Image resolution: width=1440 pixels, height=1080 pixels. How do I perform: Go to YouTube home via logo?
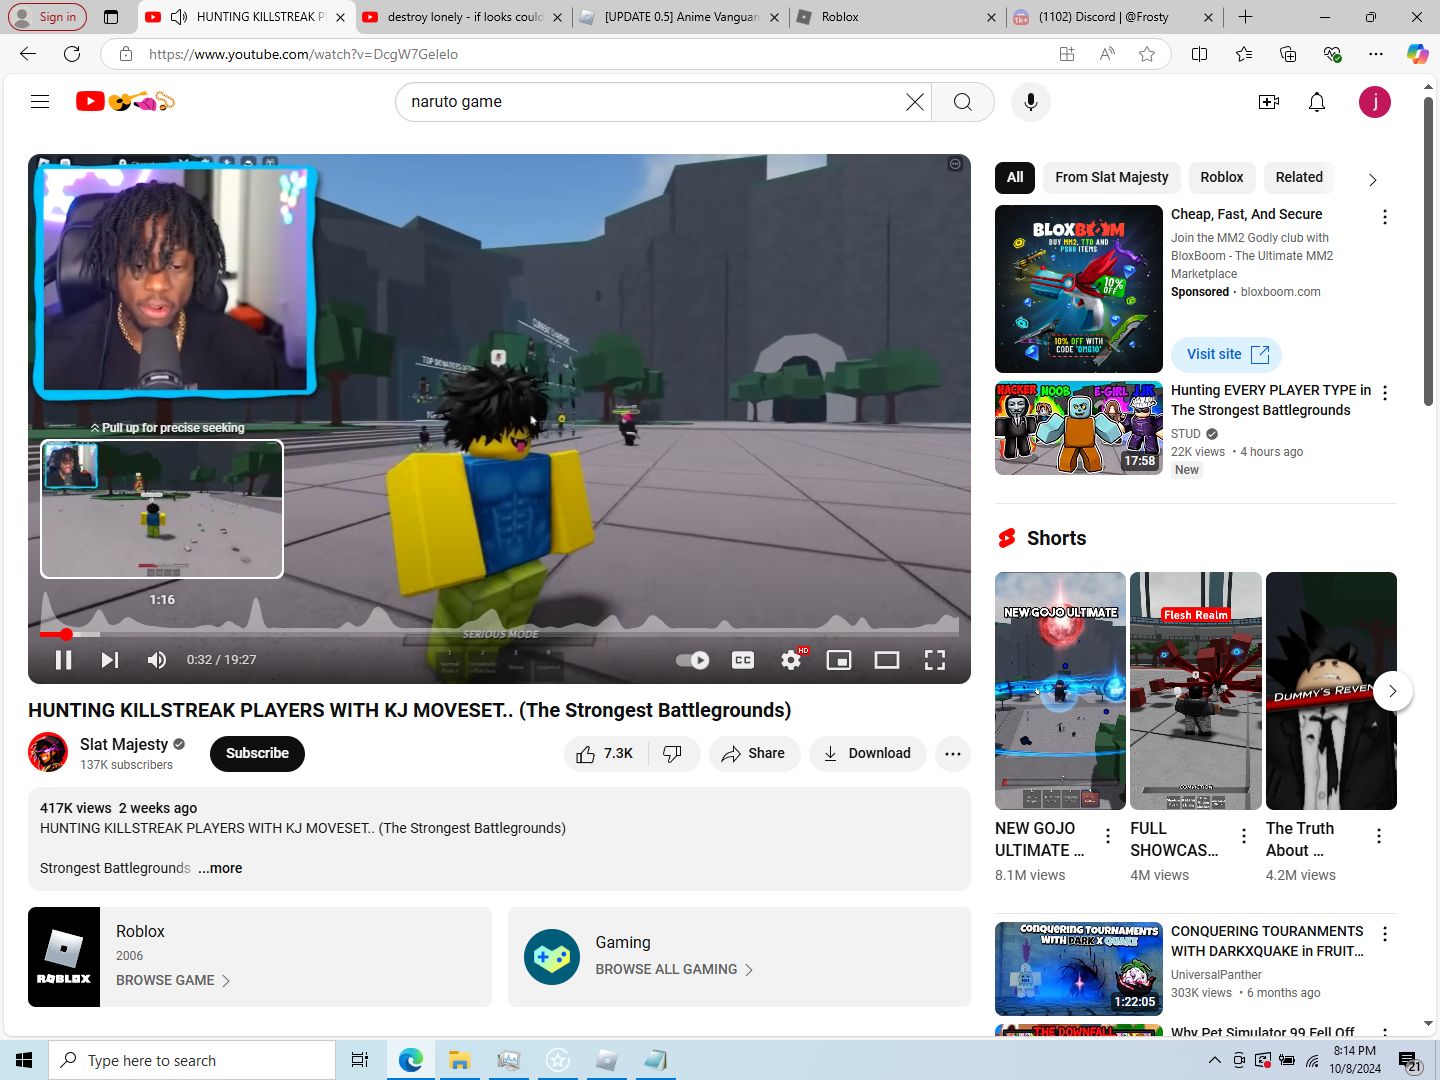125,101
